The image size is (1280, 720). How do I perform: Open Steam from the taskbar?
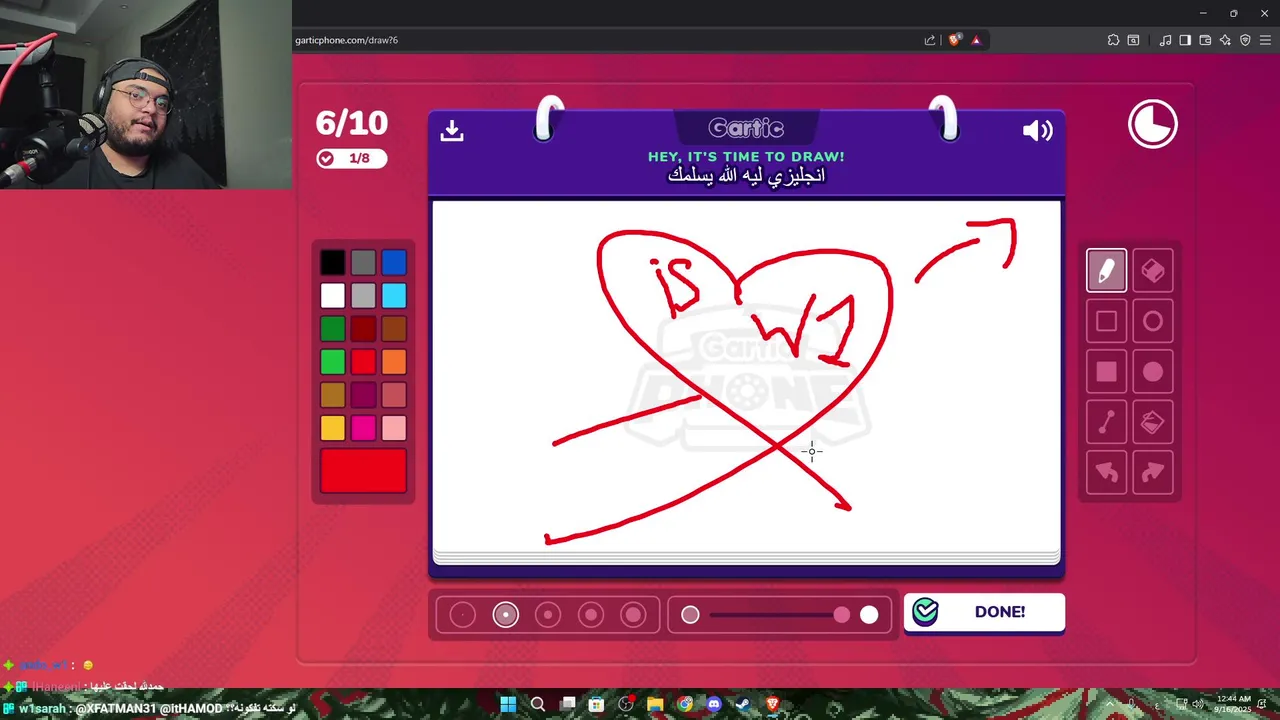click(743, 704)
